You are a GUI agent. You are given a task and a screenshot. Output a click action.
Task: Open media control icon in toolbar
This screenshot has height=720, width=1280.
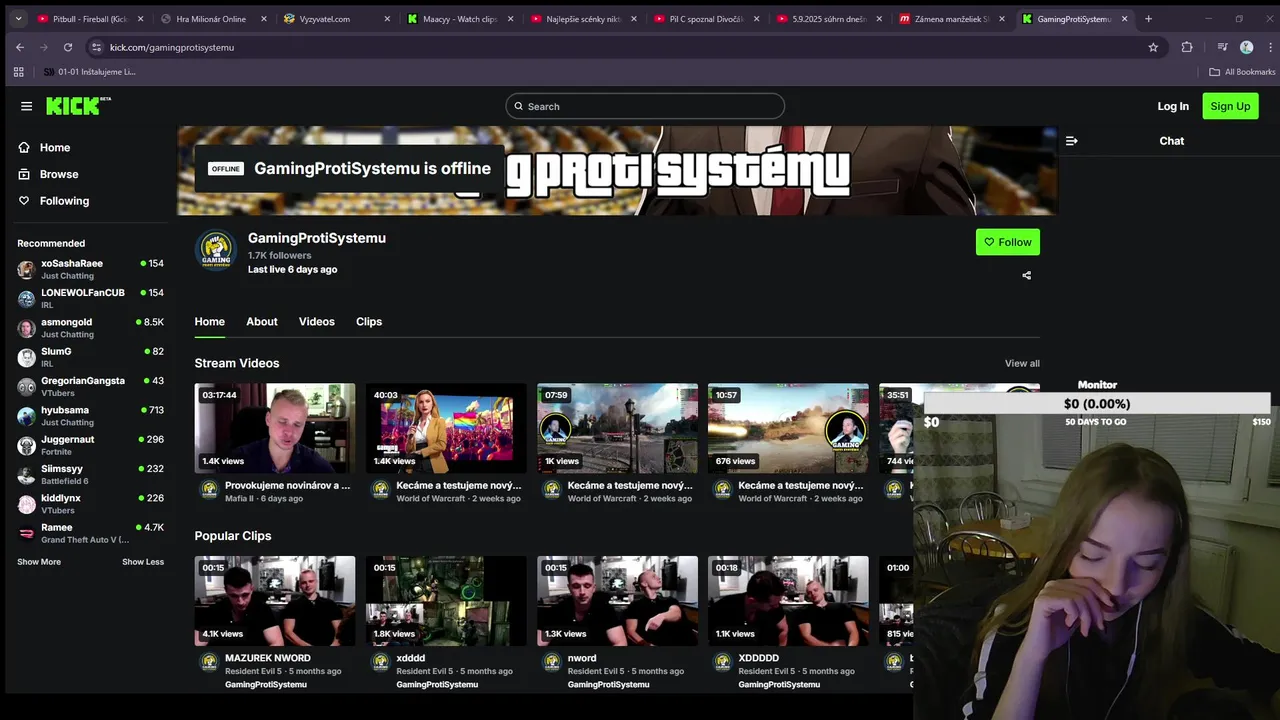tap(1222, 47)
